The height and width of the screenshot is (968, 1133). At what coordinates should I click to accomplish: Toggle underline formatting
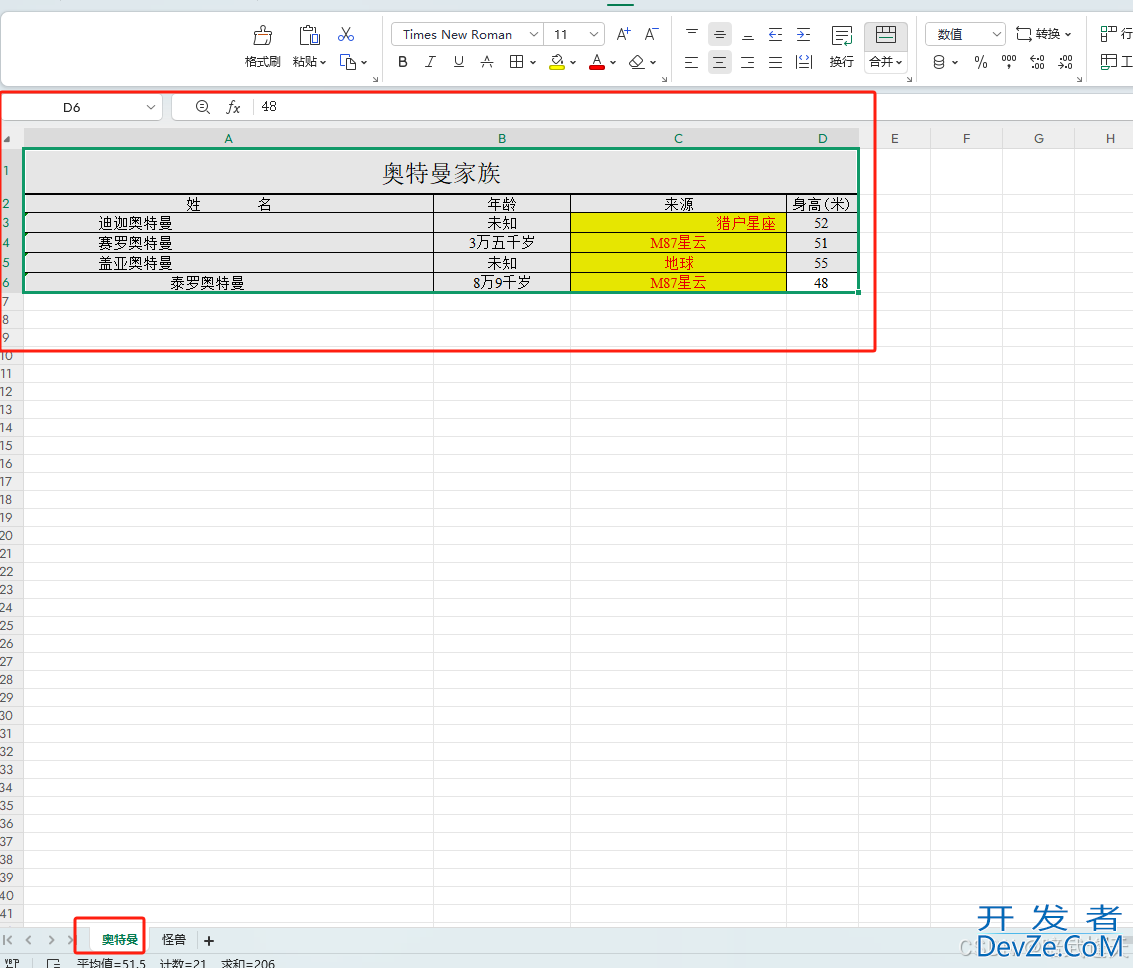459,62
